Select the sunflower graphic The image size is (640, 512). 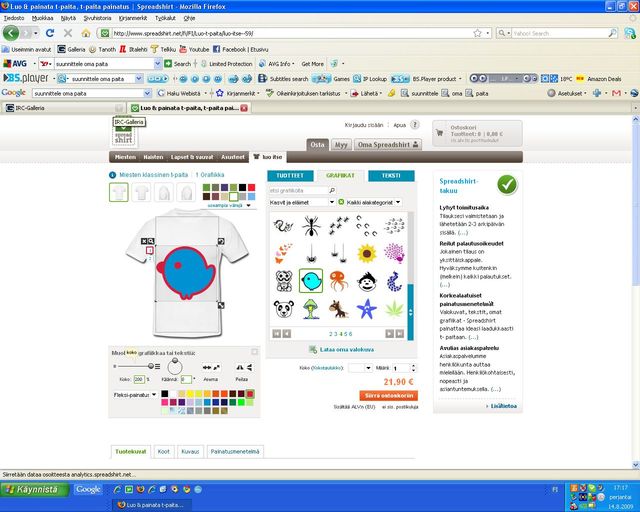tap(366, 252)
